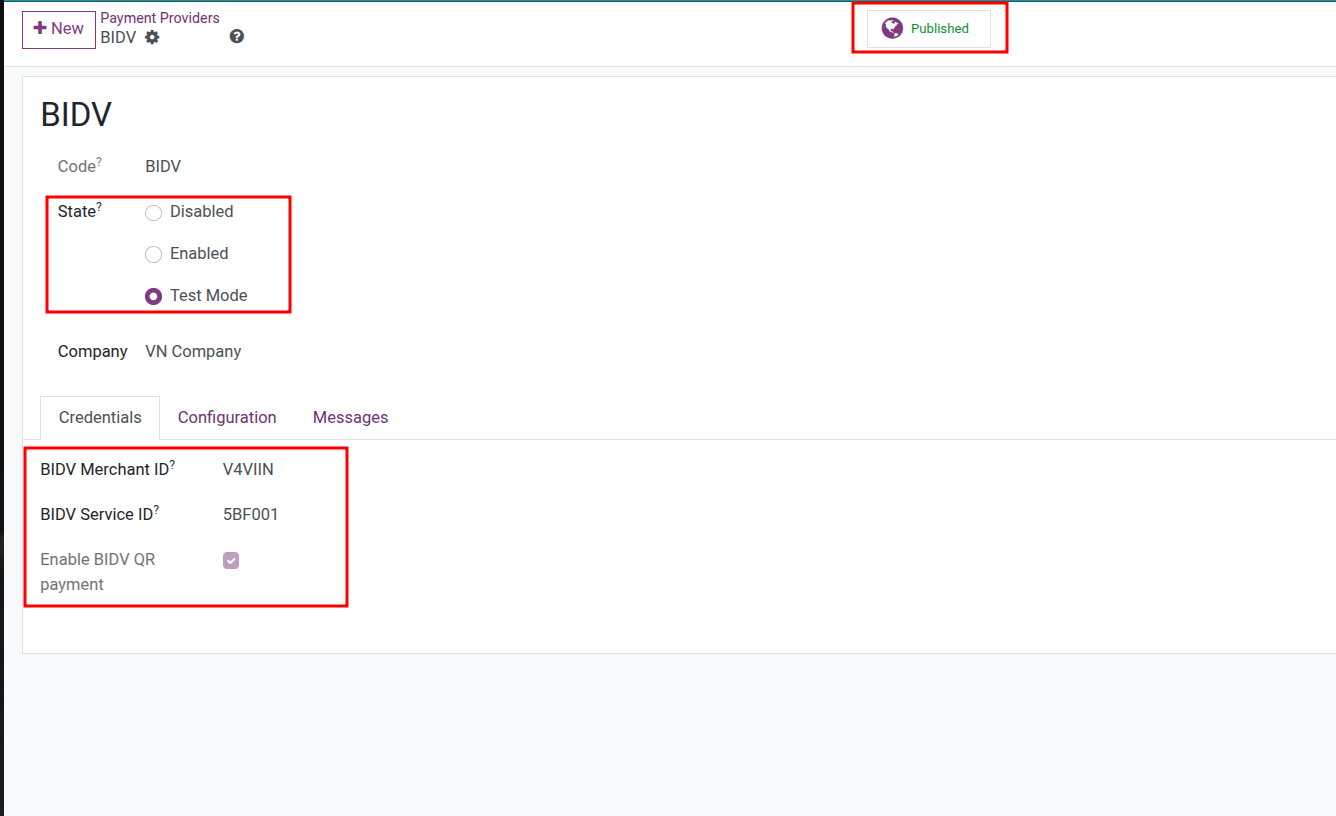Click the plus icon in the New button
This screenshot has height=816, width=1336.
click(x=38, y=29)
